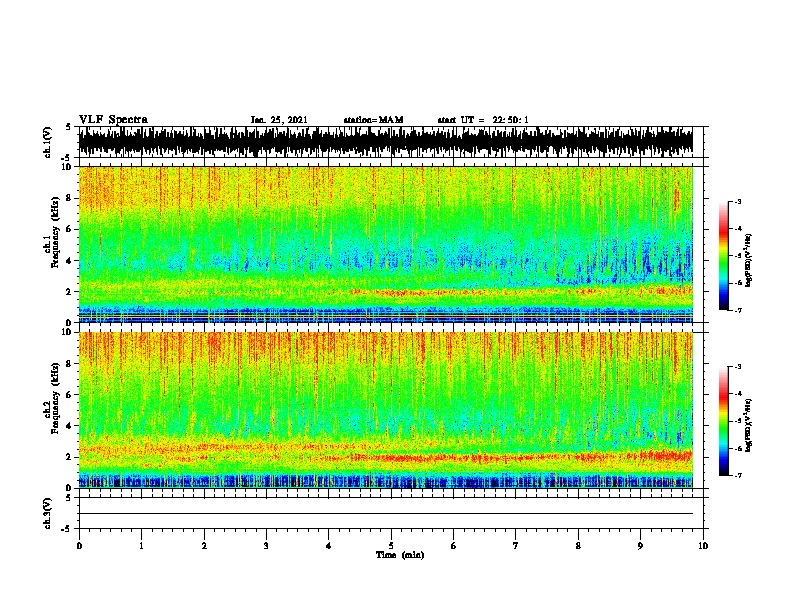Click the ch.2 spectrogram color scale bar
The width and height of the screenshot is (792, 612).
pyautogui.click(x=724, y=421)
